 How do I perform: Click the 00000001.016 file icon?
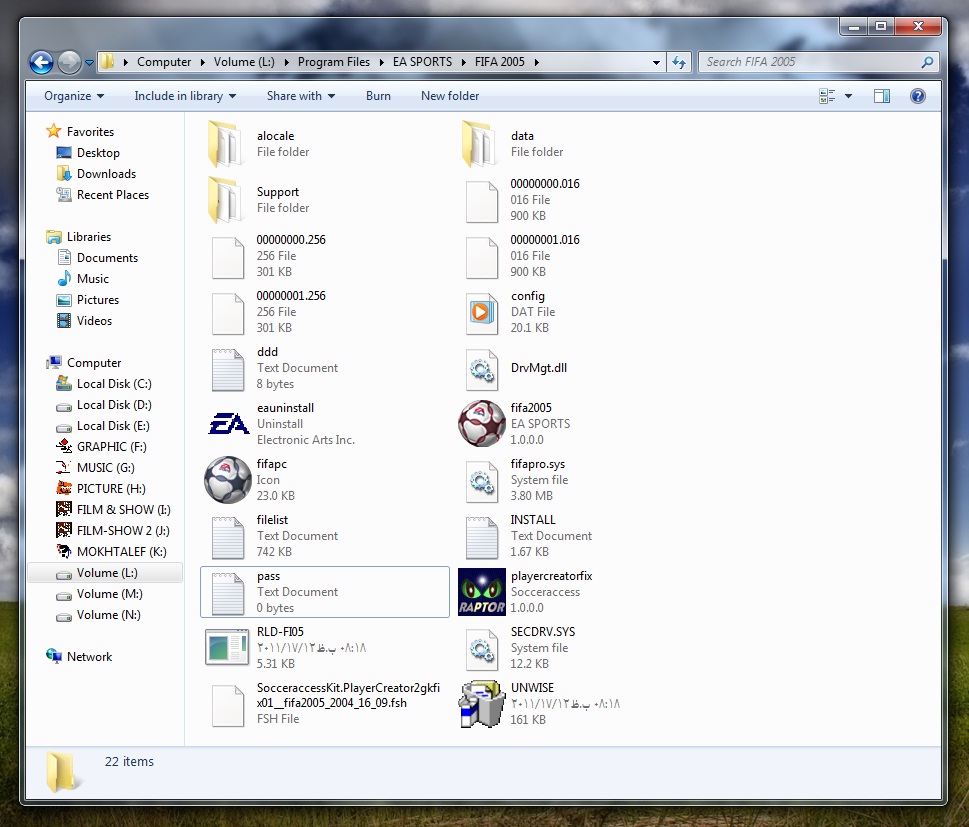tap(481, 257)
